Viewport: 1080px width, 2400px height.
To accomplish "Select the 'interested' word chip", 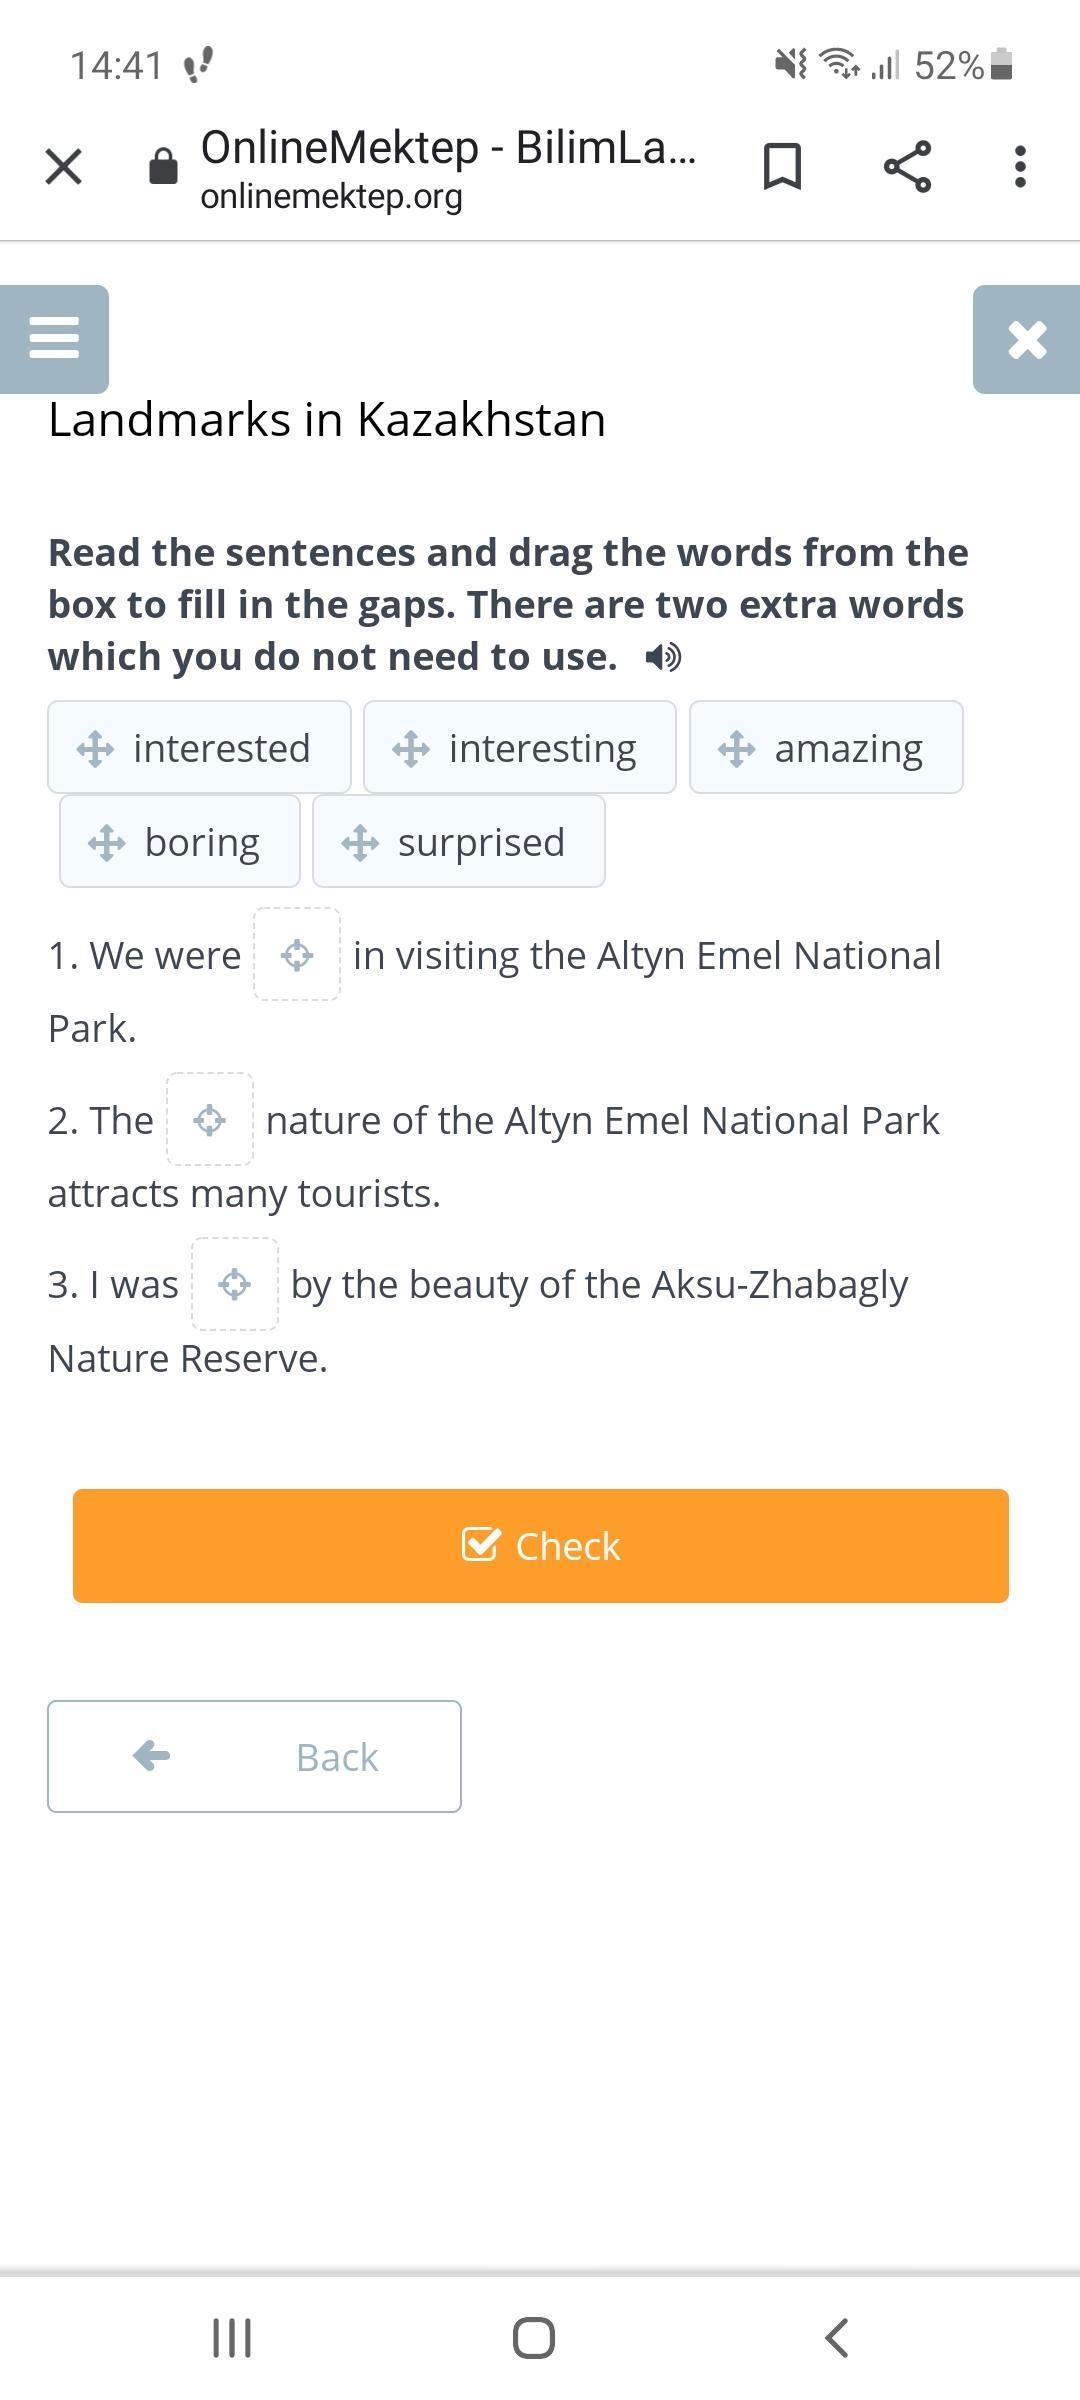I will coord(199,748).
